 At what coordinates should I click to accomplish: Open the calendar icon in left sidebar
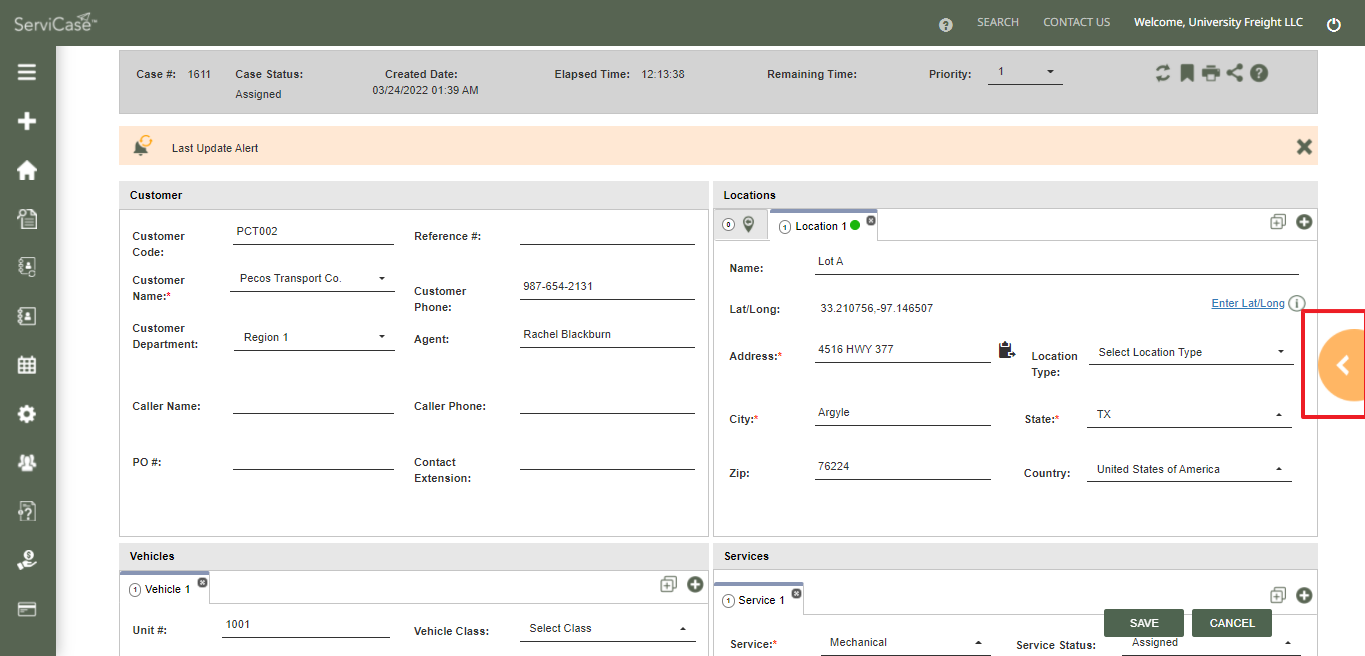27,365
